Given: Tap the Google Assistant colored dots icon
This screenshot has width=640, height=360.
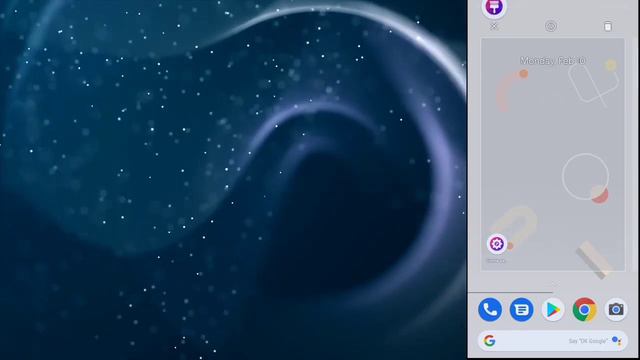Looking at the screenshot, I should tap(617, 341).
